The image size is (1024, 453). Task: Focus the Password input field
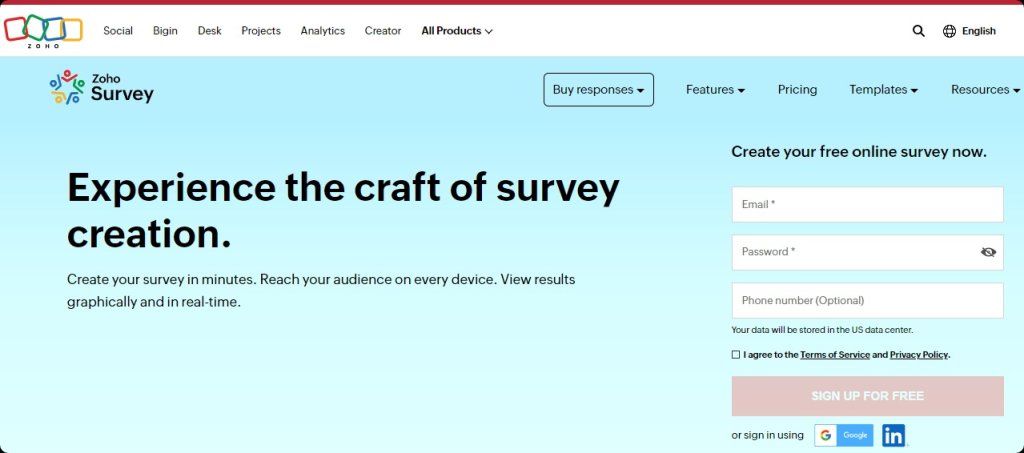point(867,252)
